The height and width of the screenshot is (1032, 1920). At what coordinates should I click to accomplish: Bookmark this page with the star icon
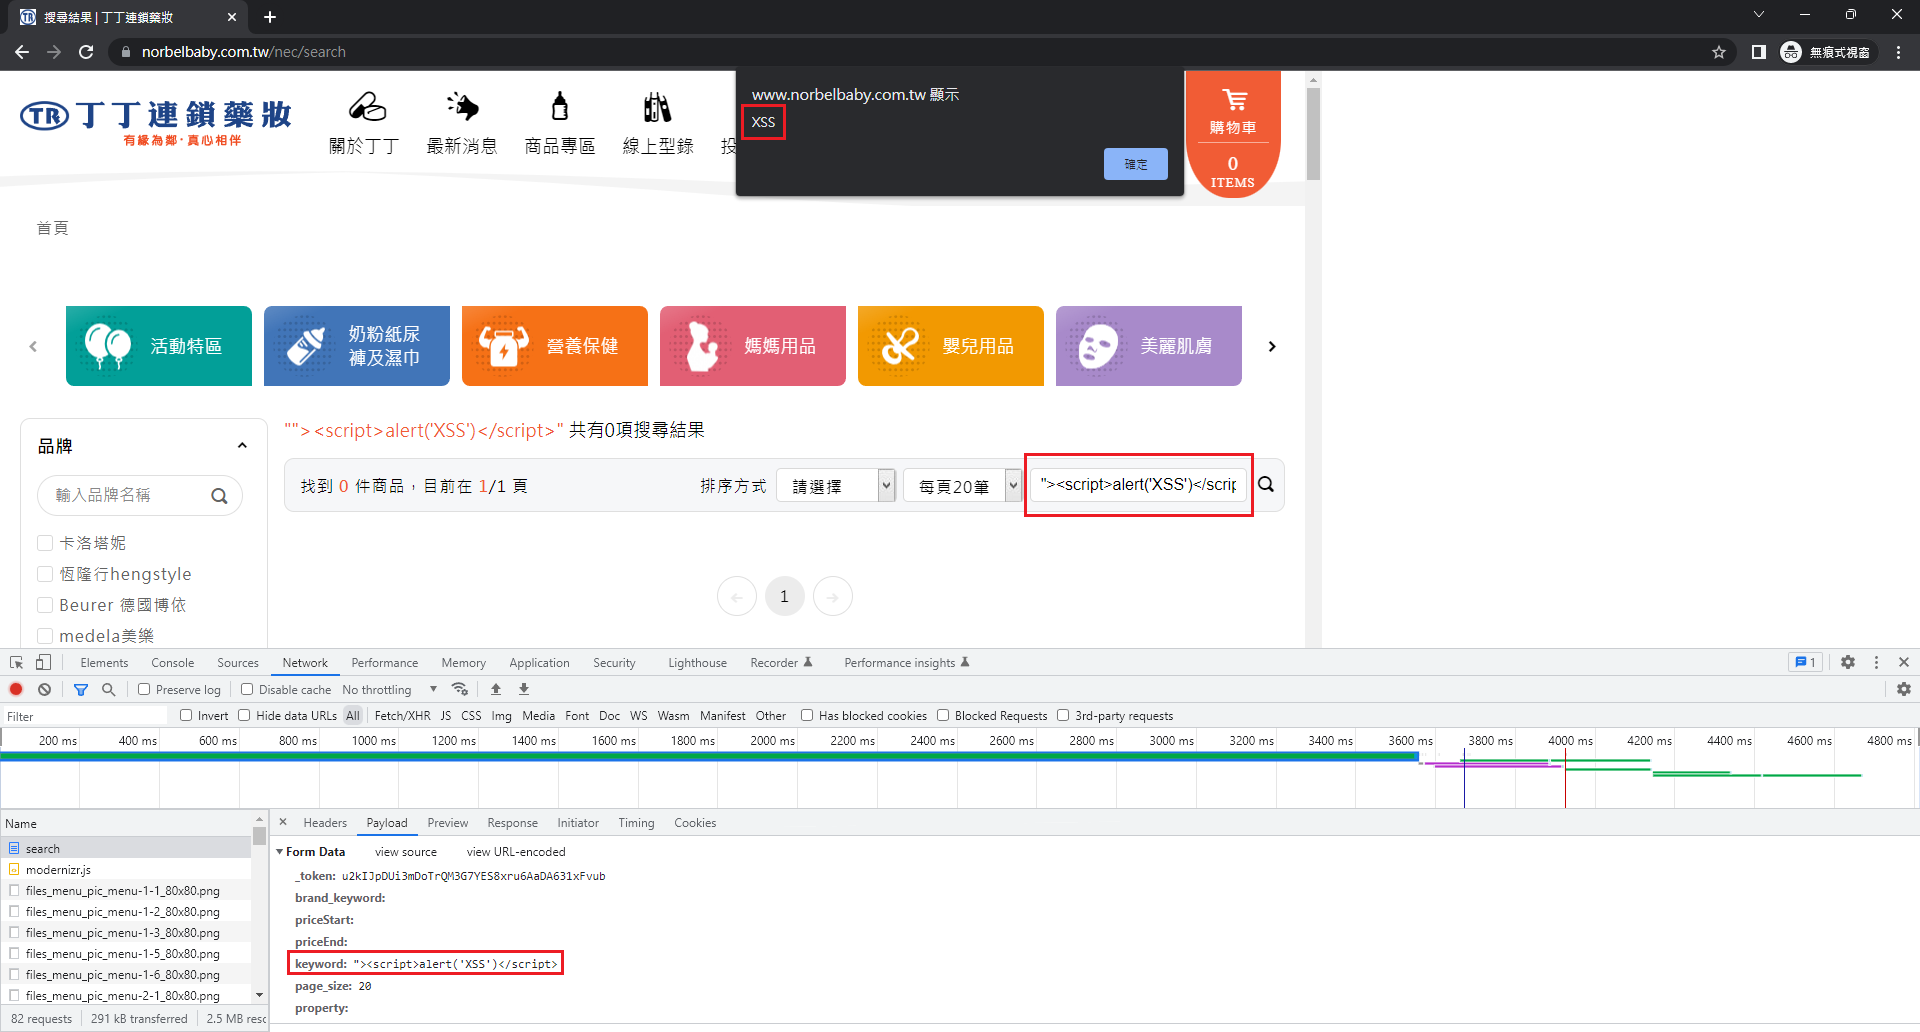pos(1719,52)
